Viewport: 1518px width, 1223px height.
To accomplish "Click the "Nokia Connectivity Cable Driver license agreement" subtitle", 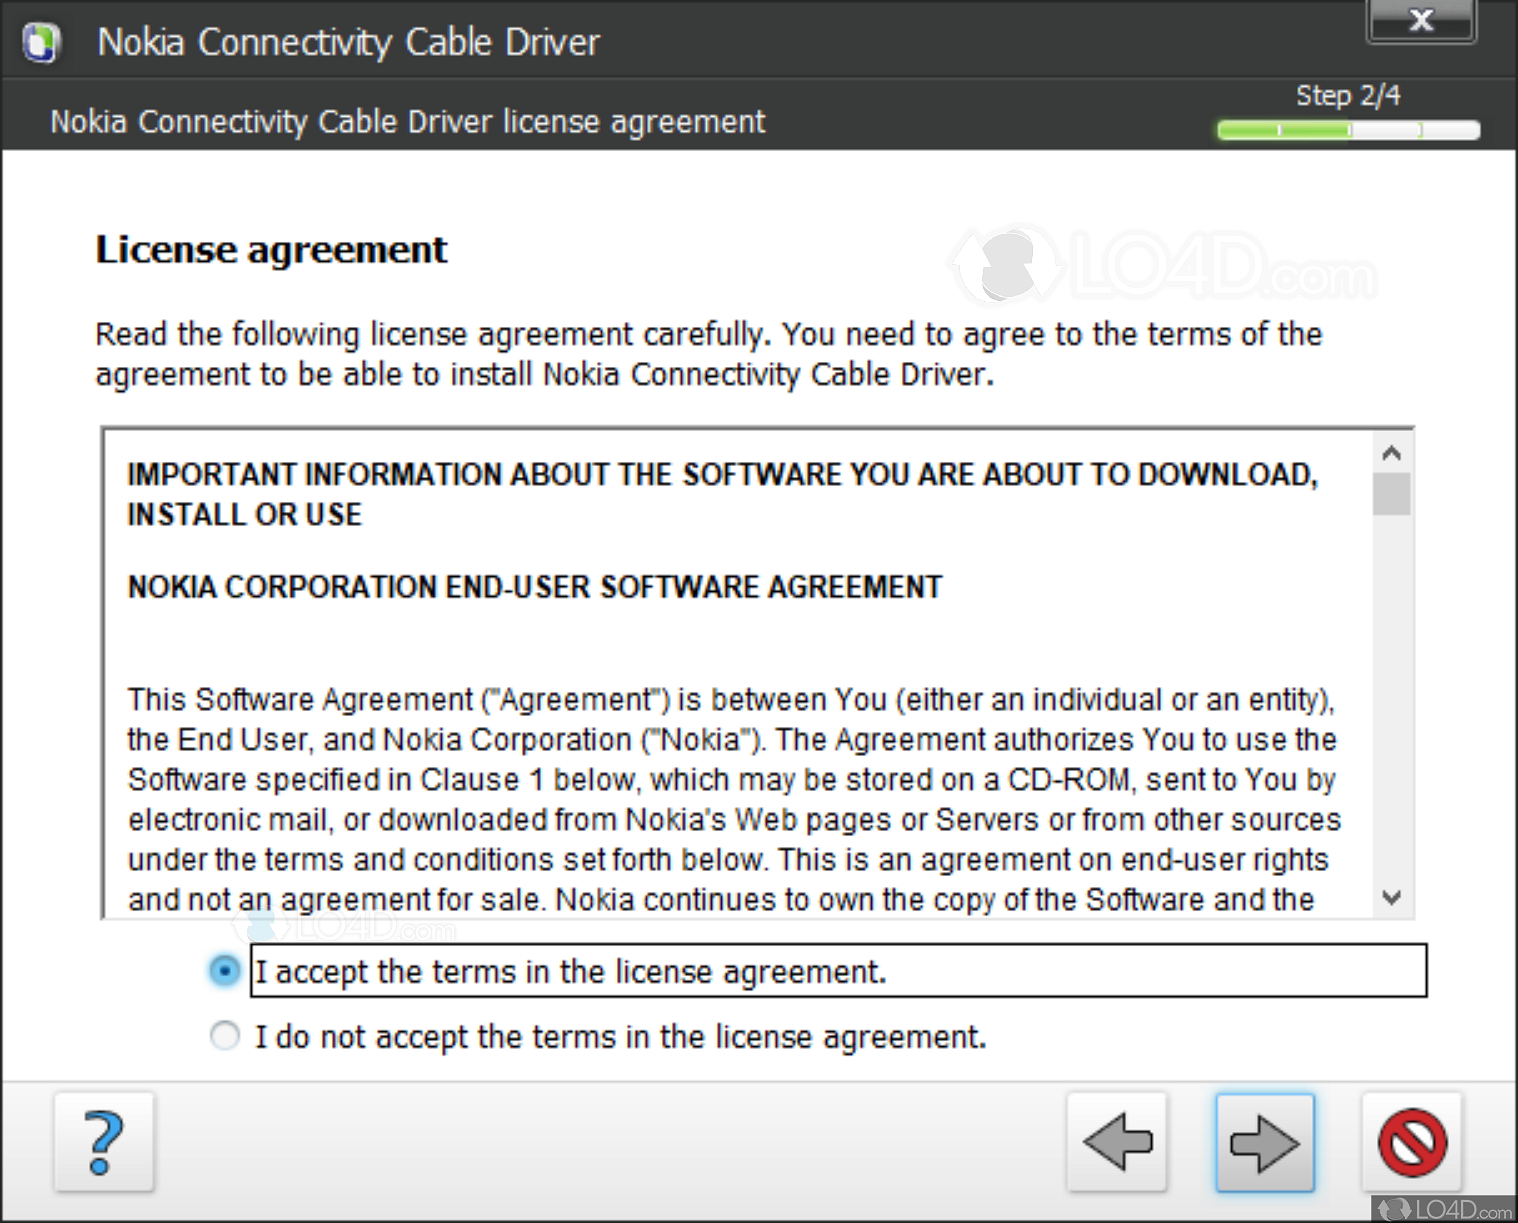I will (408, 122).
